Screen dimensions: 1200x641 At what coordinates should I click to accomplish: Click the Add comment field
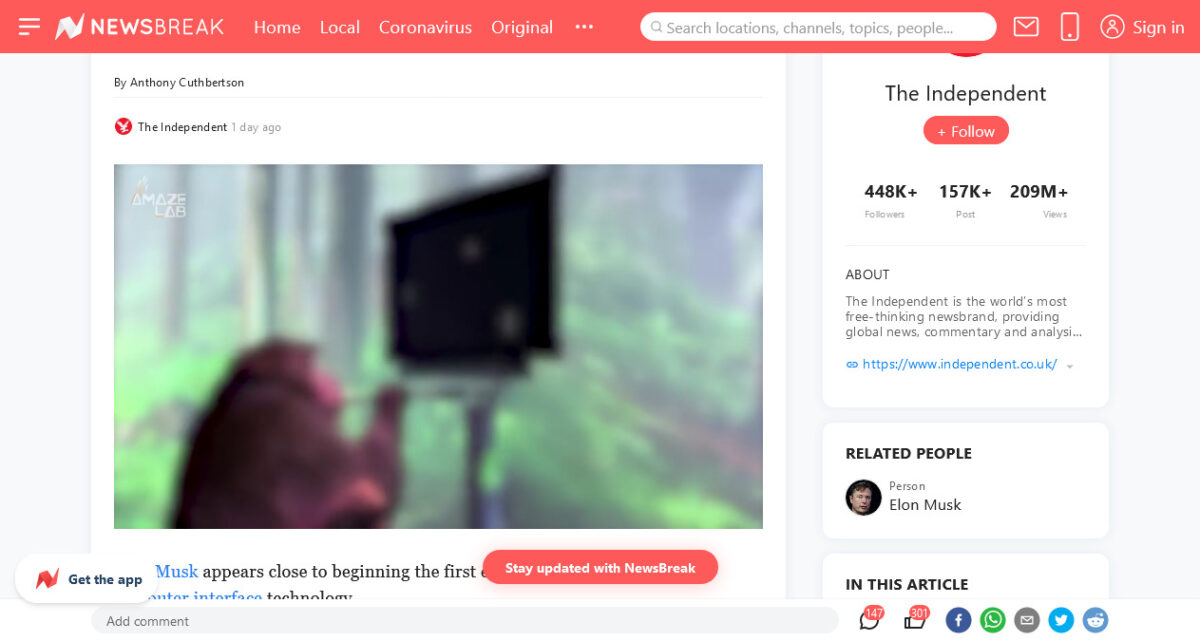(x=465, y=621)
